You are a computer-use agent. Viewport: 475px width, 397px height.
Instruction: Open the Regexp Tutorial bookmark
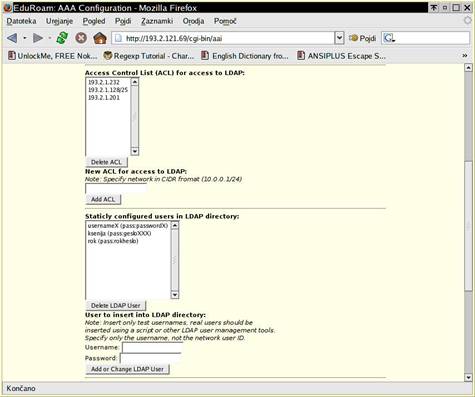click(149, 56)
